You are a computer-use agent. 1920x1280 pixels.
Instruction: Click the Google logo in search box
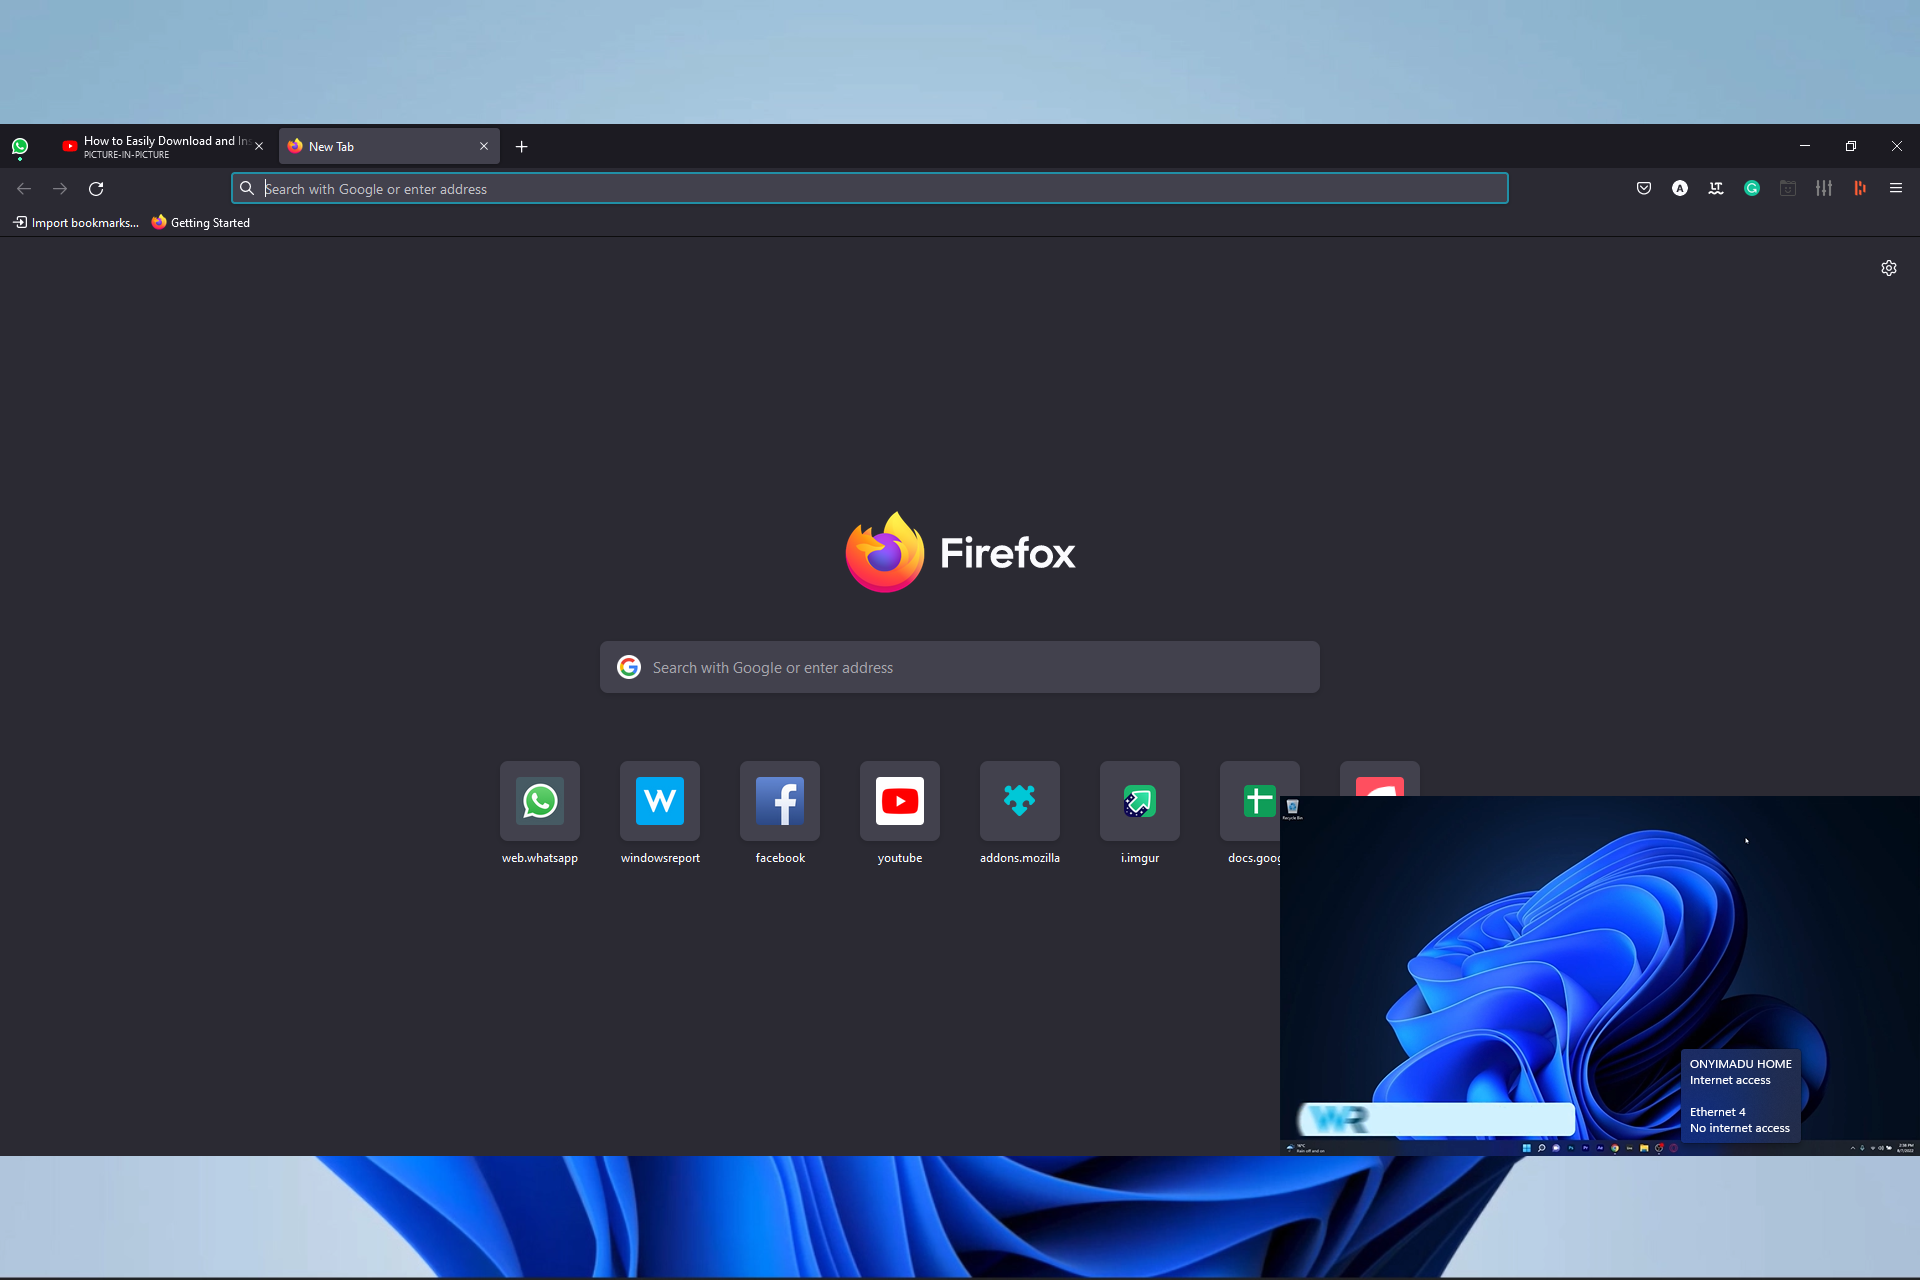629,667
